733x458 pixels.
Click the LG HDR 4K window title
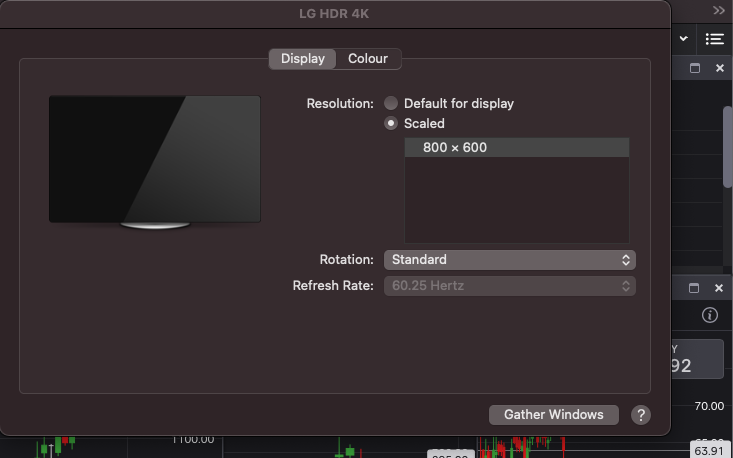(334, 14)
